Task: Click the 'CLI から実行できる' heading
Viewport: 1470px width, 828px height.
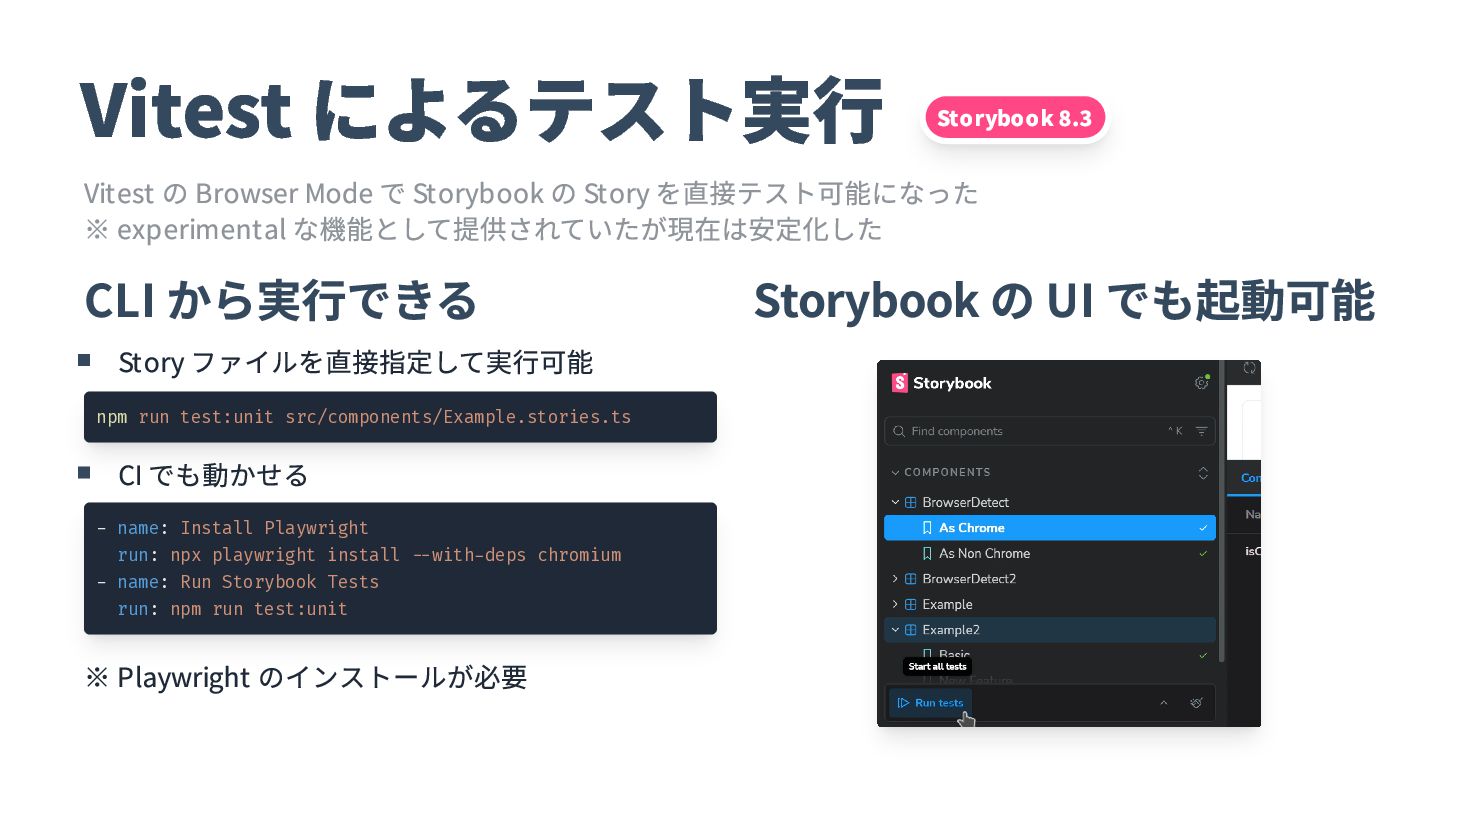Action: coord(281,300)
